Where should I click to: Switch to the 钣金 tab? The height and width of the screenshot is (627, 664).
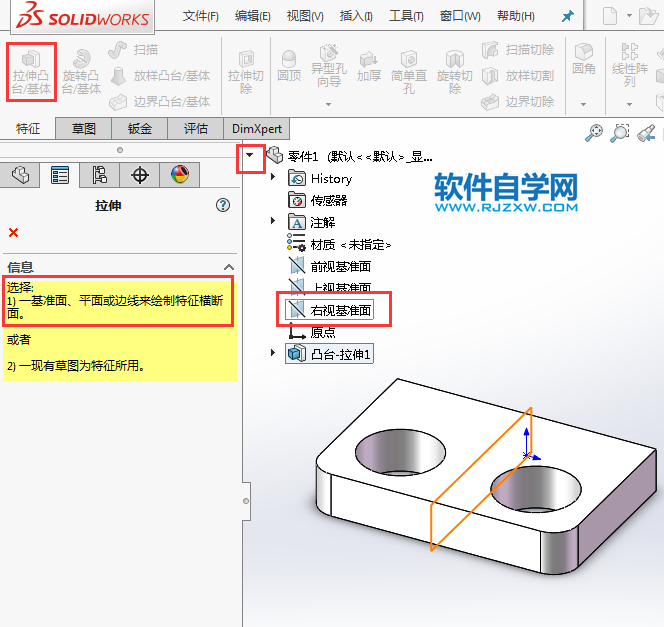pyautogui.click(x=140, y=129)
